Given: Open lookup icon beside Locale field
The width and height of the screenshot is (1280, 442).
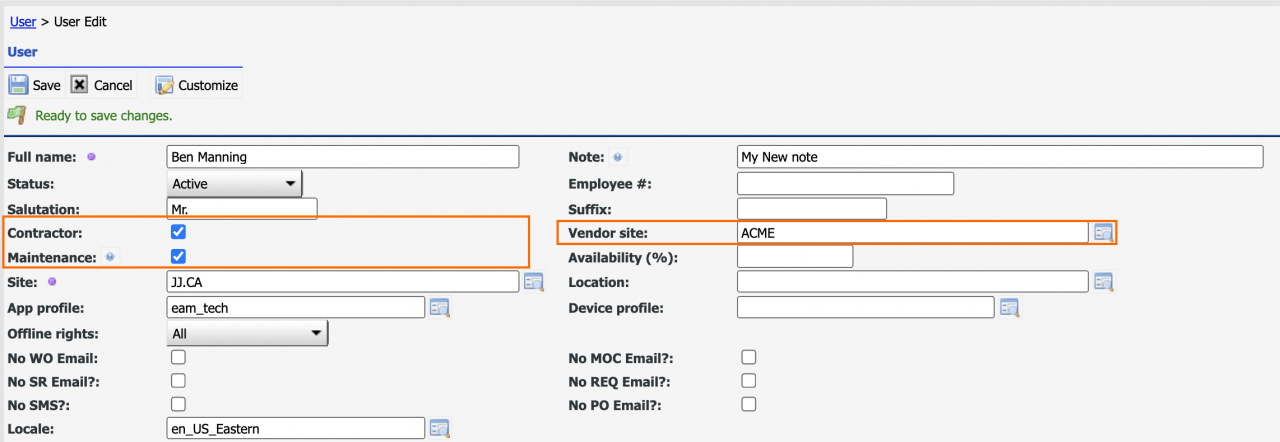Looking at the screenshot, I should click(440, 428).
